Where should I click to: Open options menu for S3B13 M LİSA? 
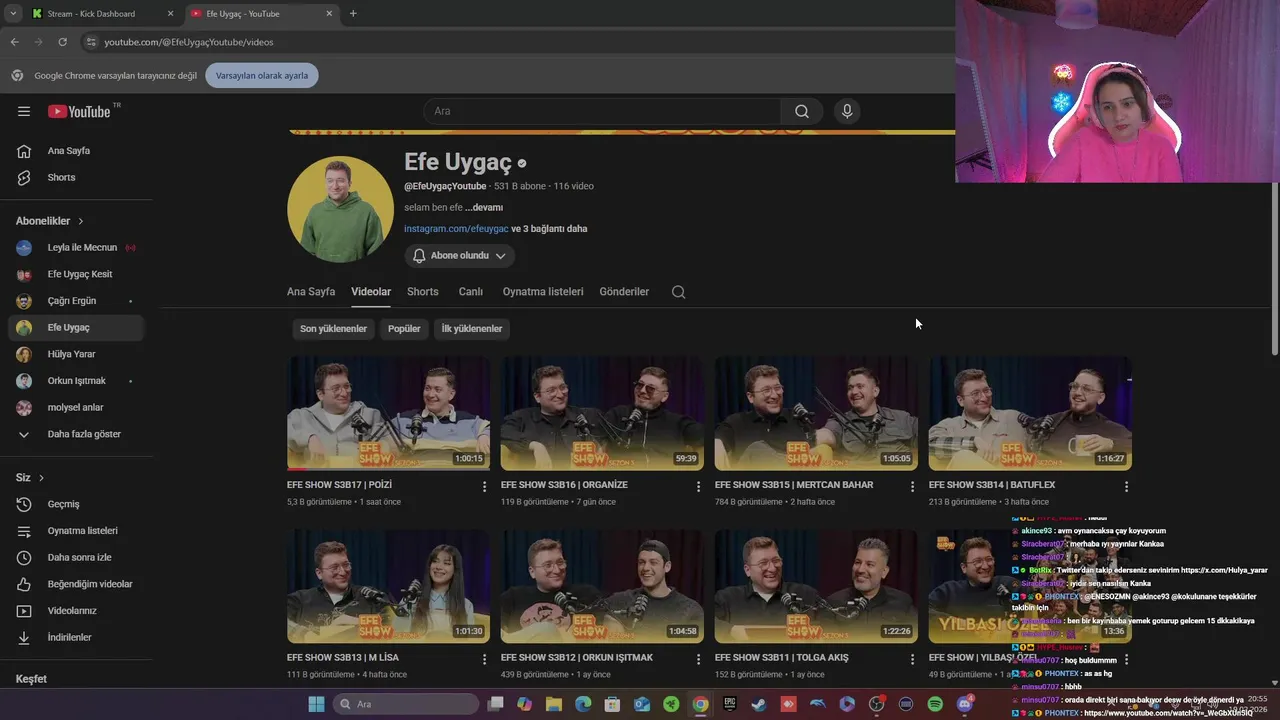pyautogui.click(x=485, y=659)
